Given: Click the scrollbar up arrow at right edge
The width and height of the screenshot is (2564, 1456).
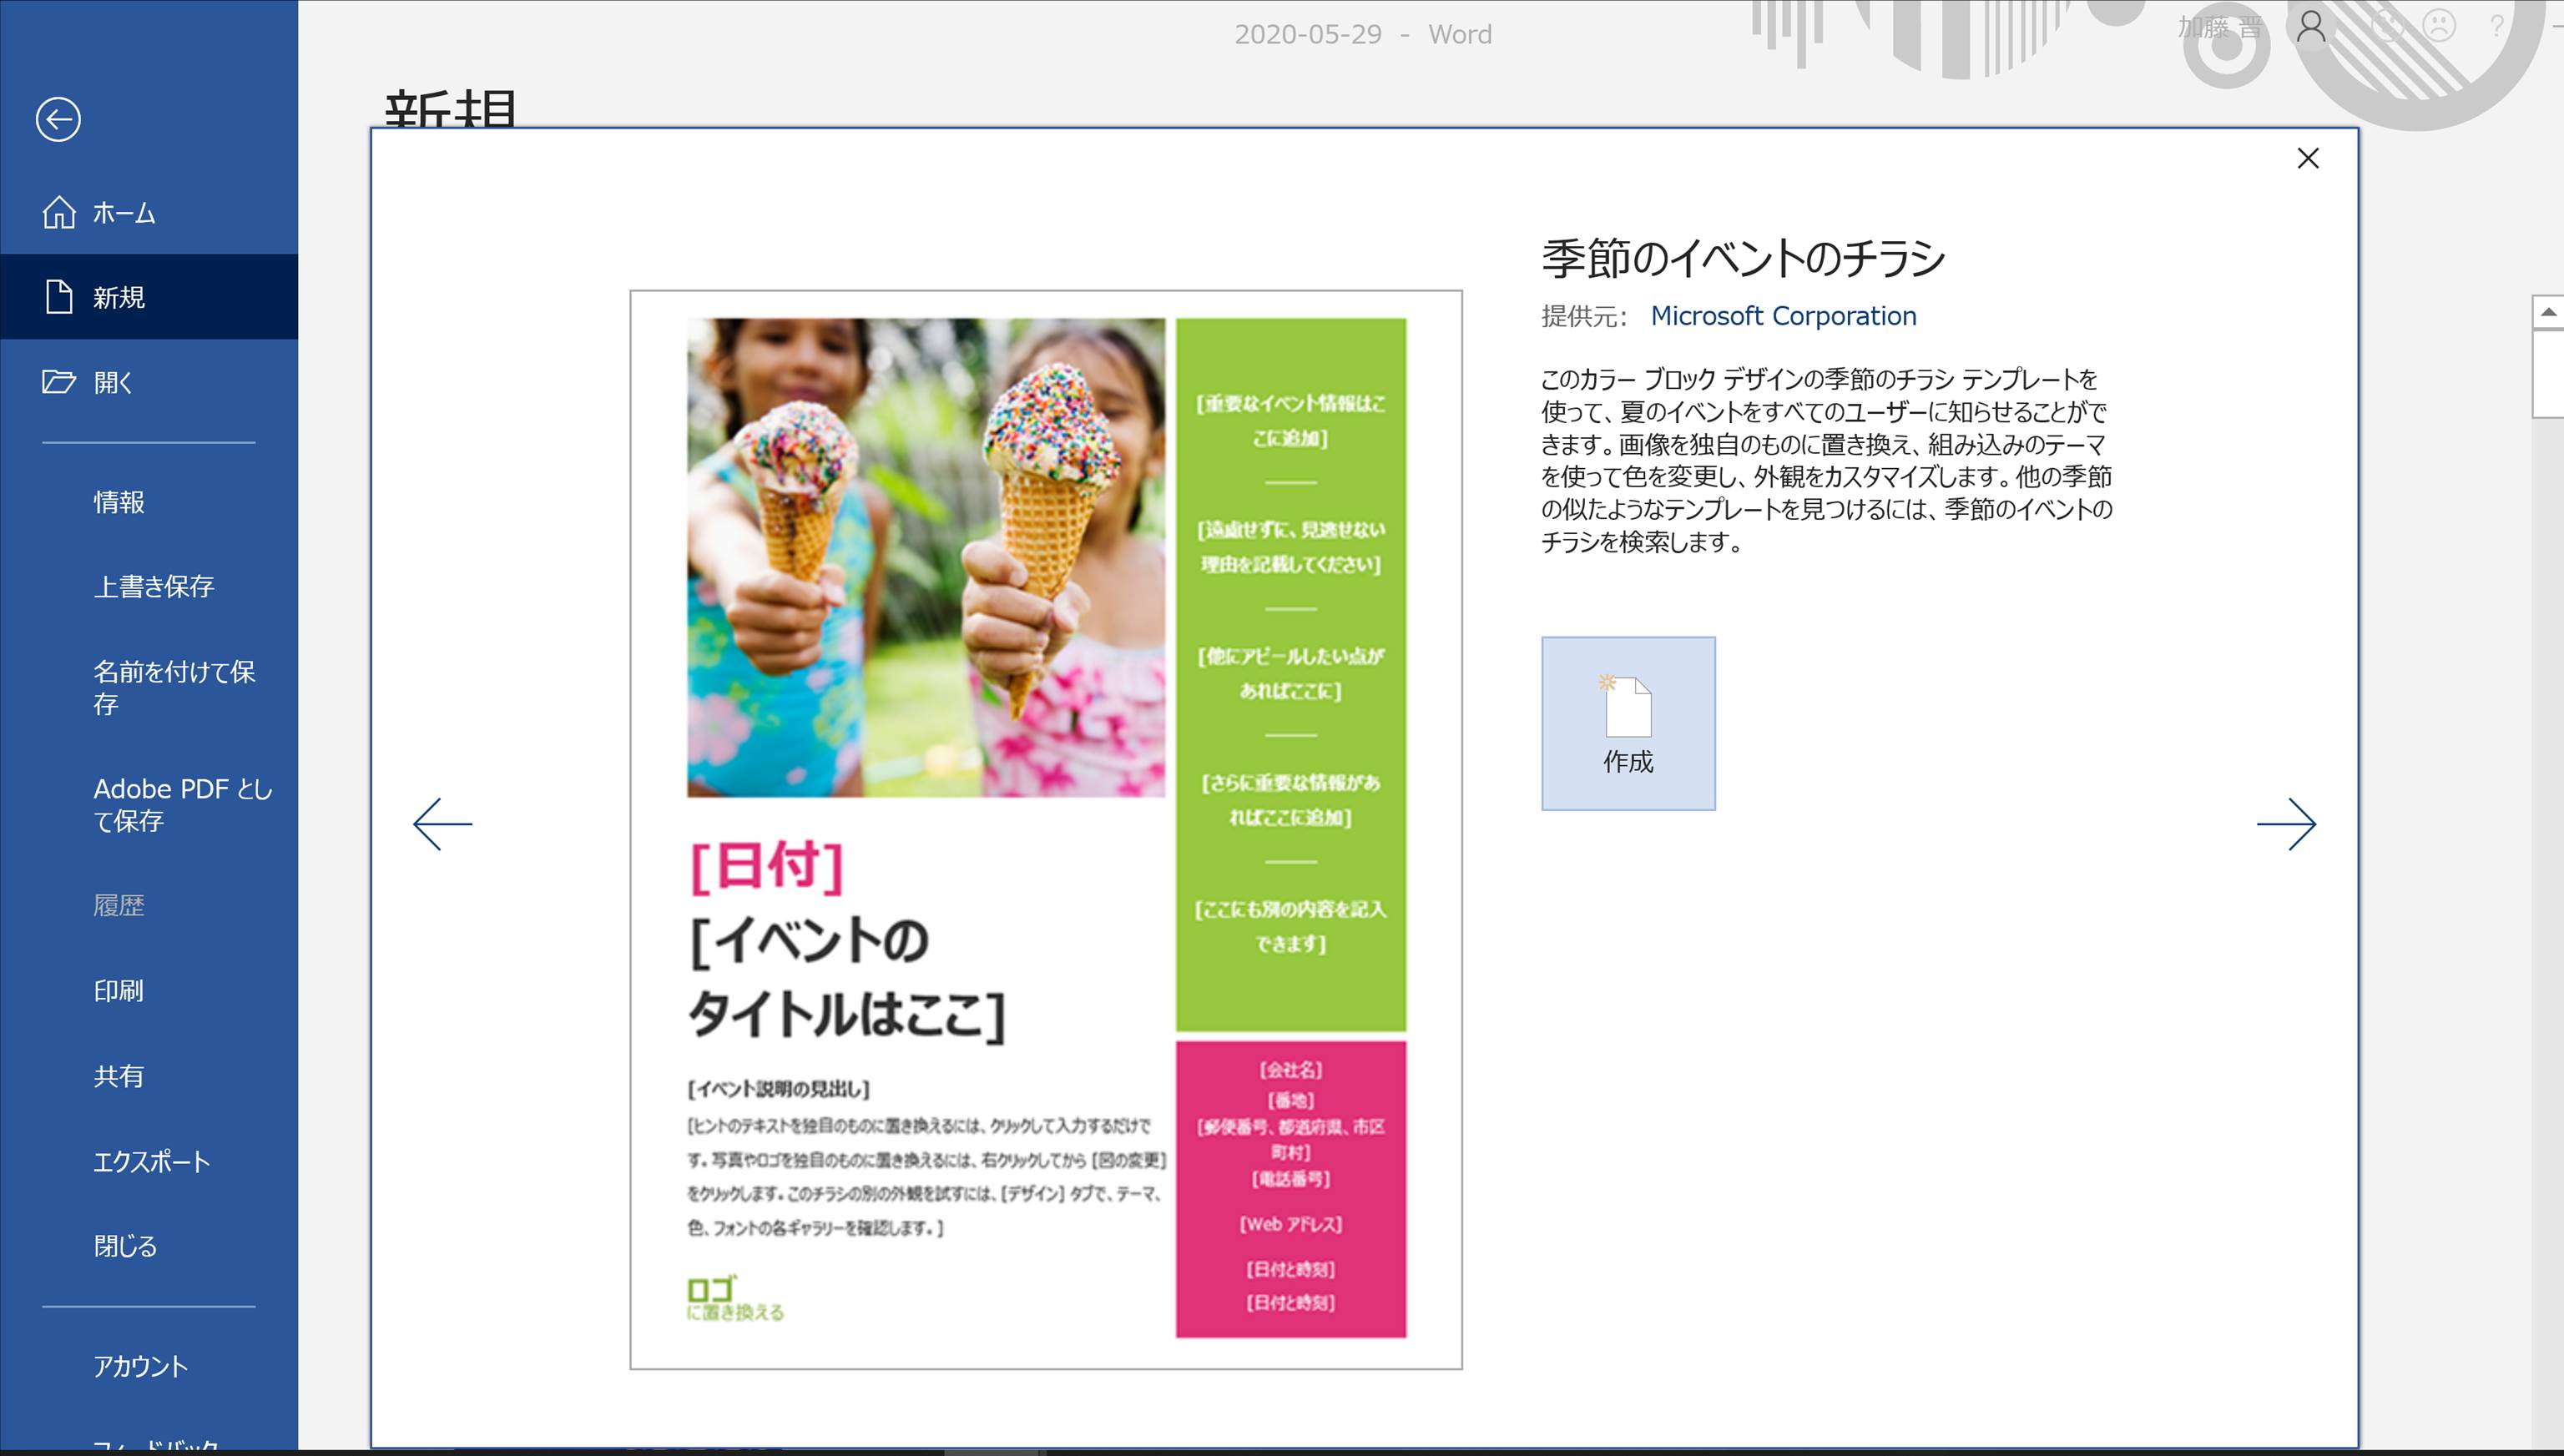Looking at the screenshot, I should pos(2548,312).
